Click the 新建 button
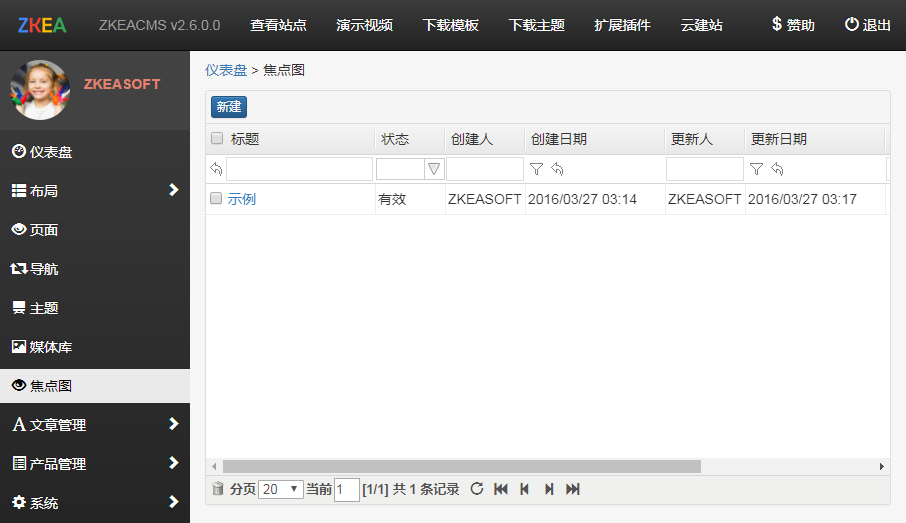906x523 pixels. [229, 107]
